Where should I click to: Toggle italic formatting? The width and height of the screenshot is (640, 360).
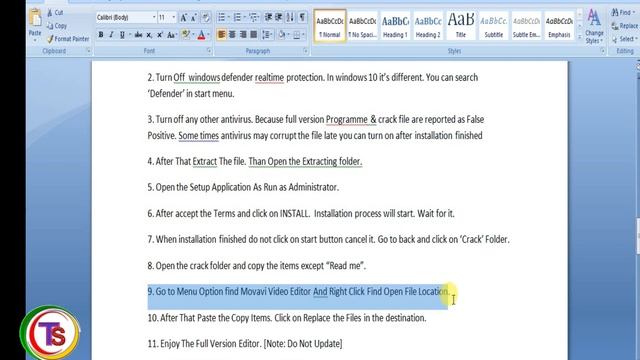pos(111,35)
